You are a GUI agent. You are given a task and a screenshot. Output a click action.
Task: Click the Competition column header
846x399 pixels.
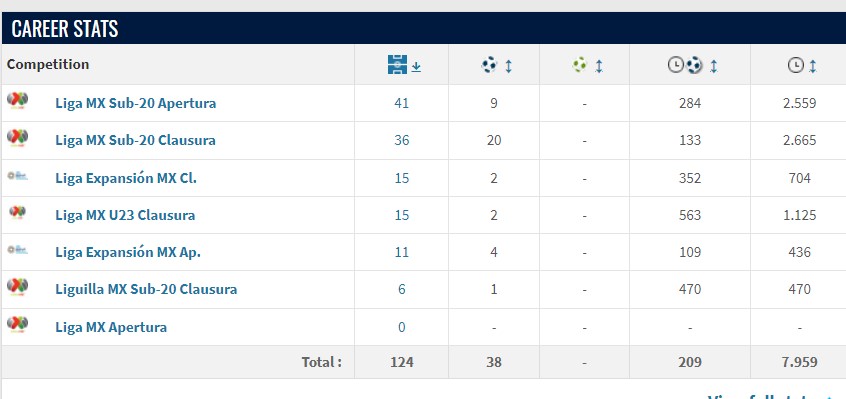48,64
